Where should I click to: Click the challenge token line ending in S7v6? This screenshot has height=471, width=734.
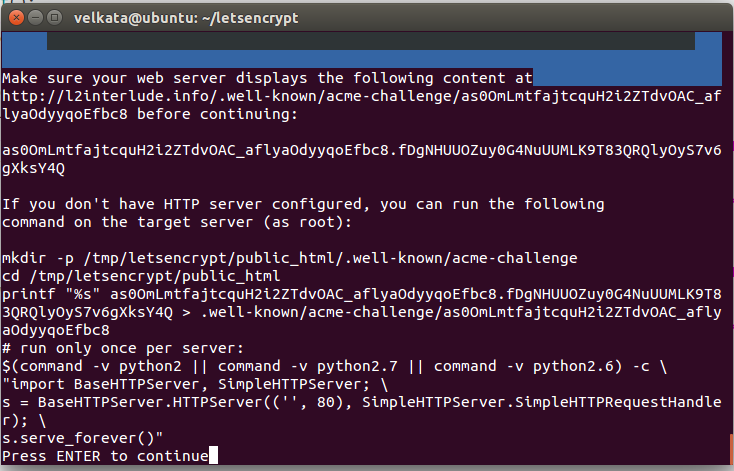pos(361,150)
